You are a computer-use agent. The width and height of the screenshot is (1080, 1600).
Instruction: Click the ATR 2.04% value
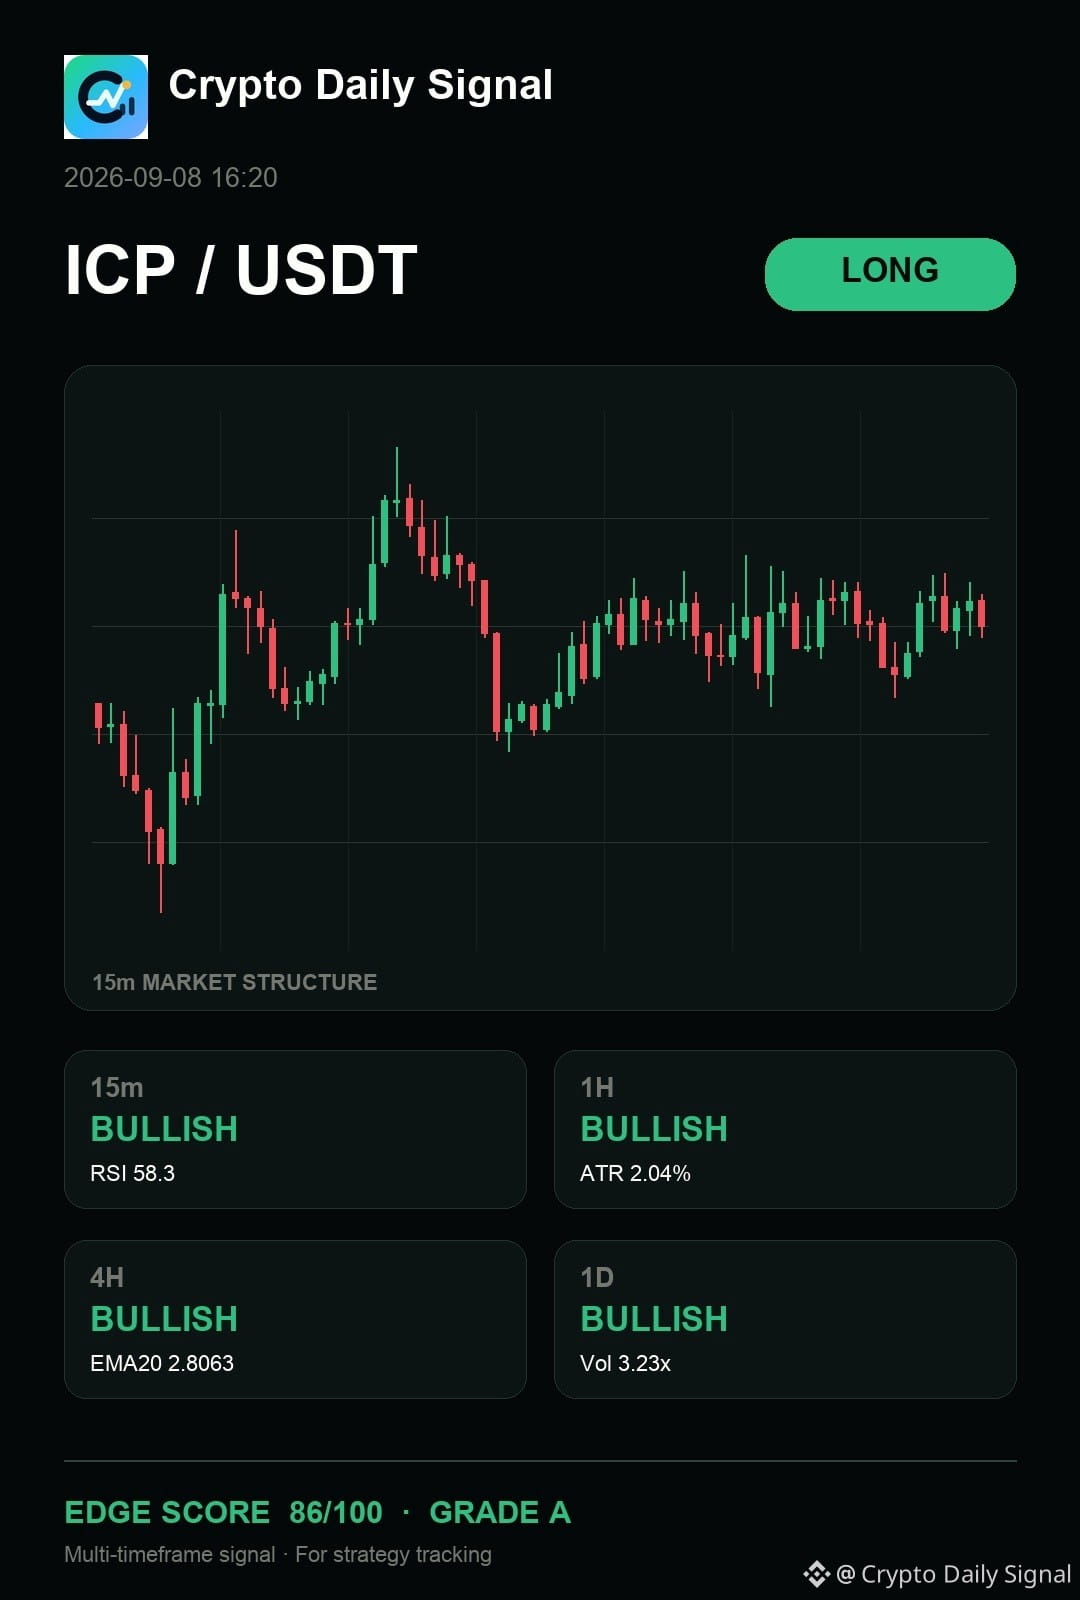click(x=635, y=1173)
